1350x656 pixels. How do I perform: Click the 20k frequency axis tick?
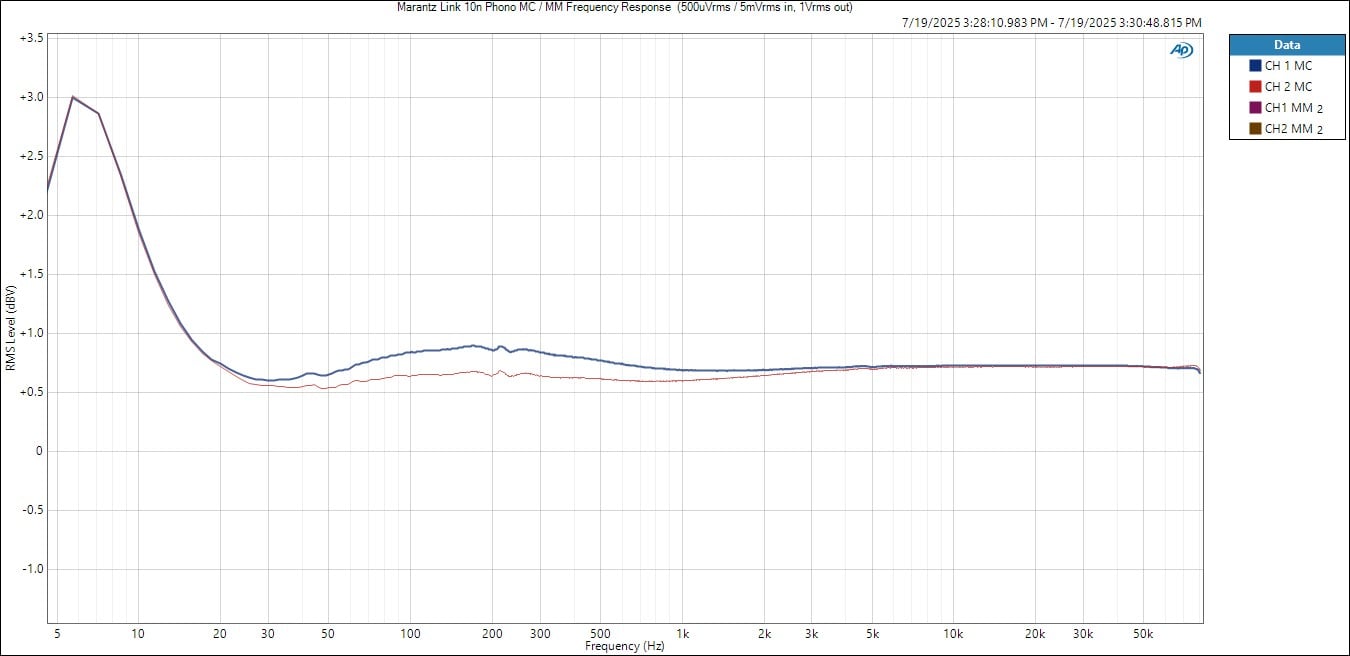pos(1035,633)
